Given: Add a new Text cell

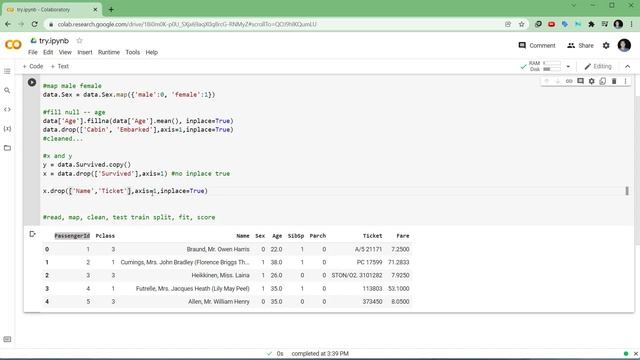Looking at the screenshot, I should point(59,66).
